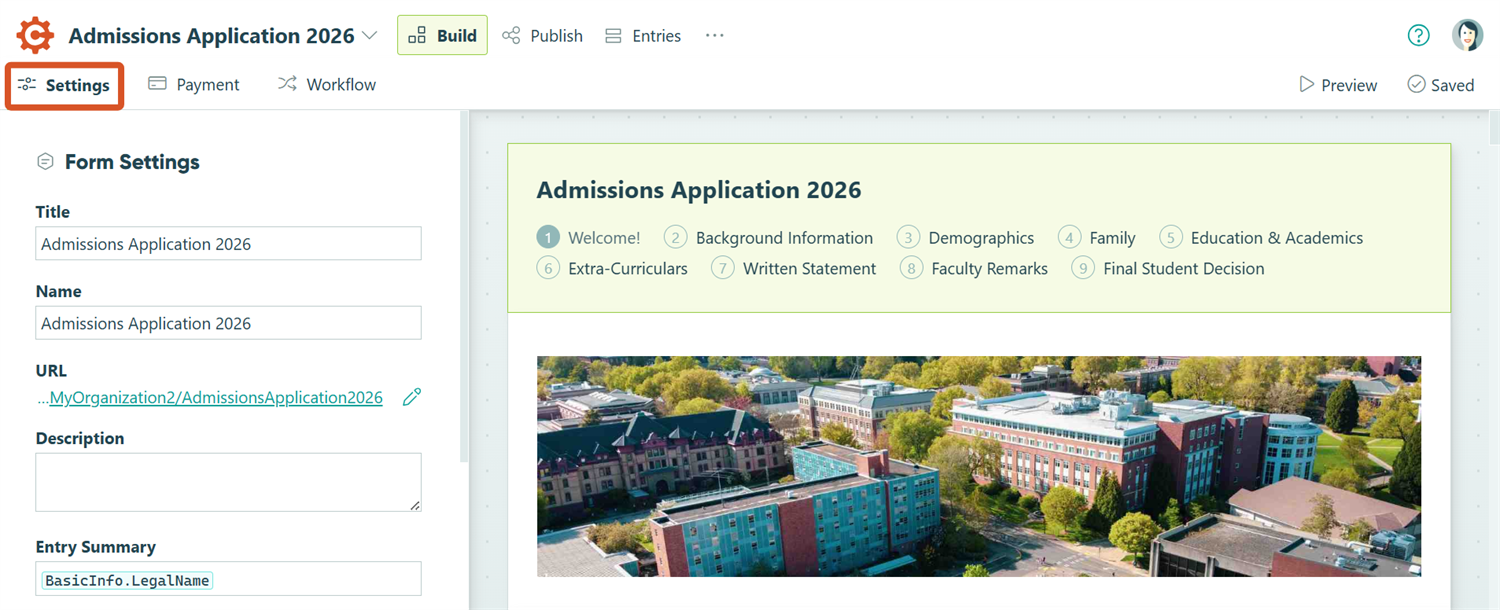Click the Cognito Forms gear logo

(35, 35)
